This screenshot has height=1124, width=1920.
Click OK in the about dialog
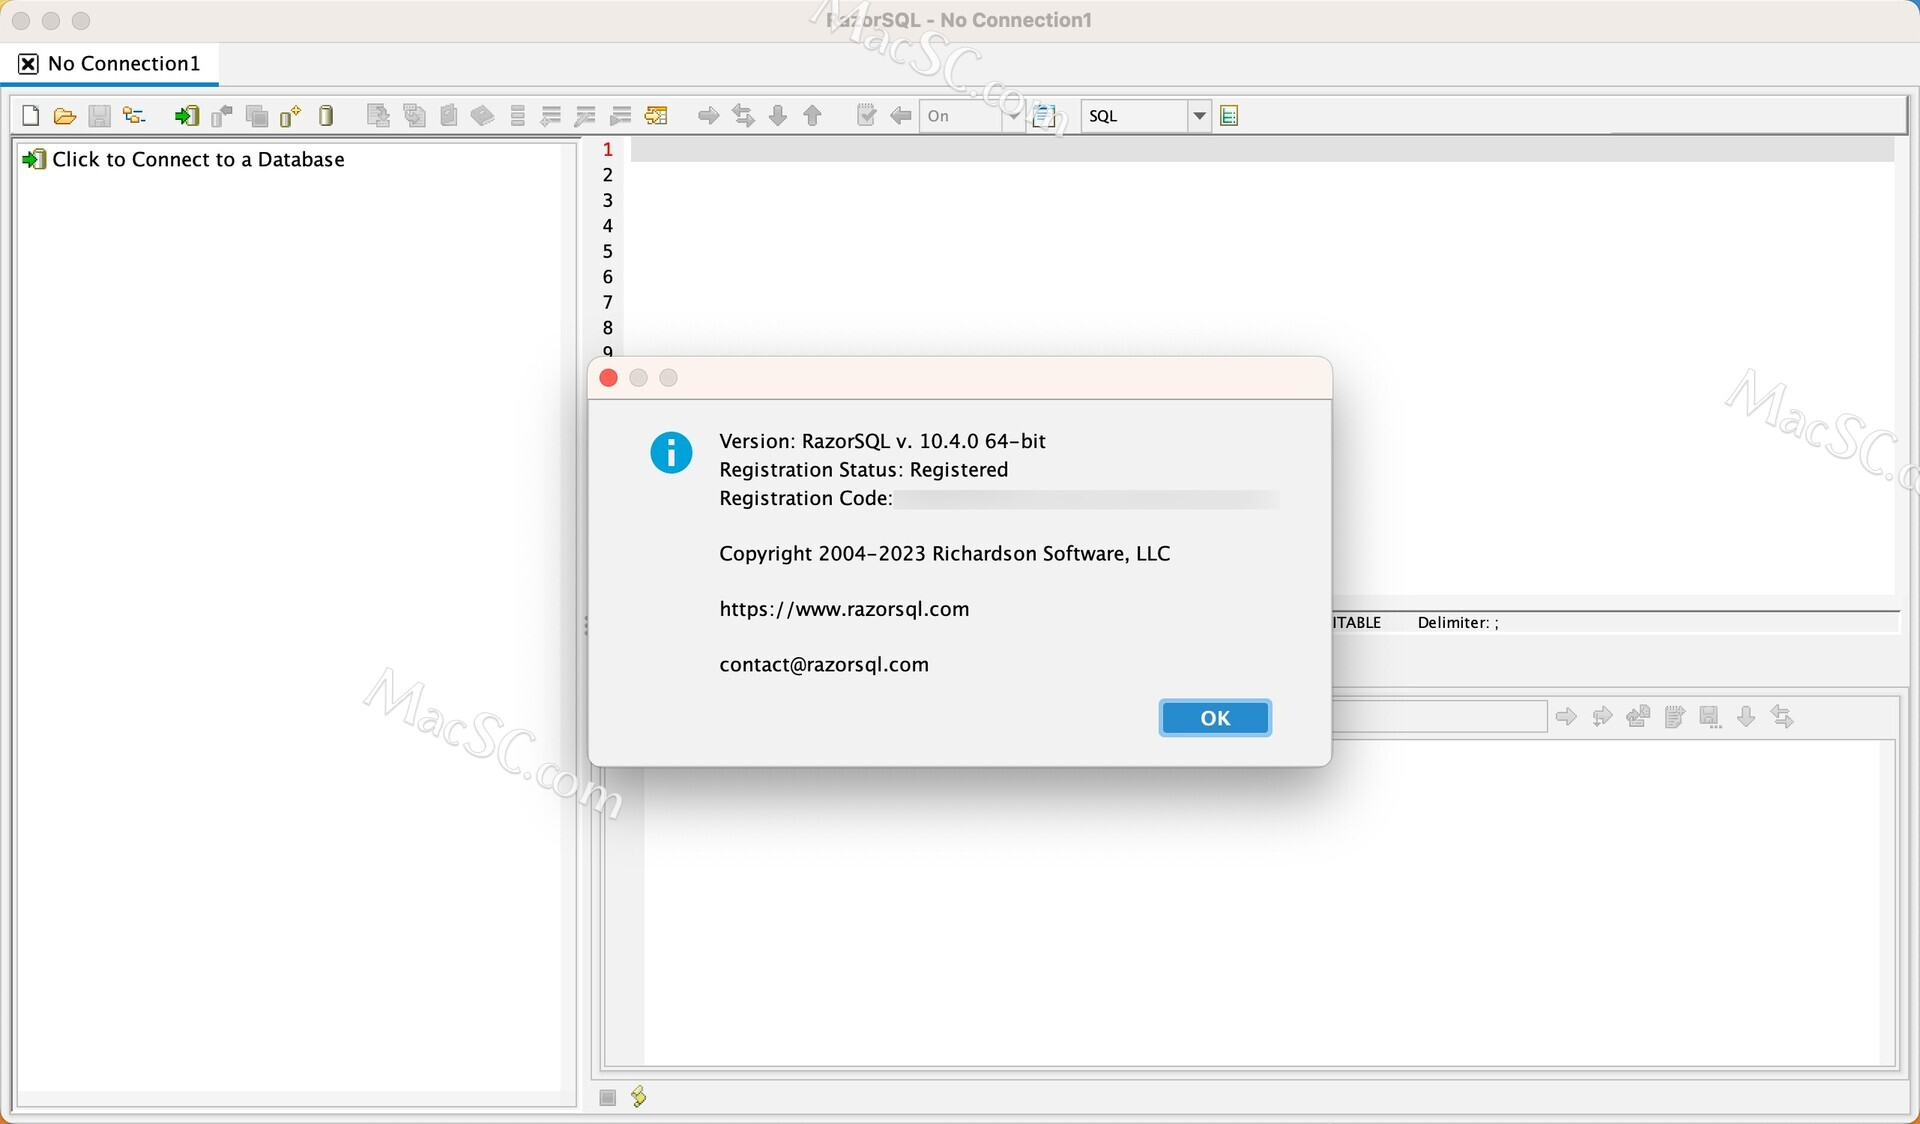pos(1215,718)
